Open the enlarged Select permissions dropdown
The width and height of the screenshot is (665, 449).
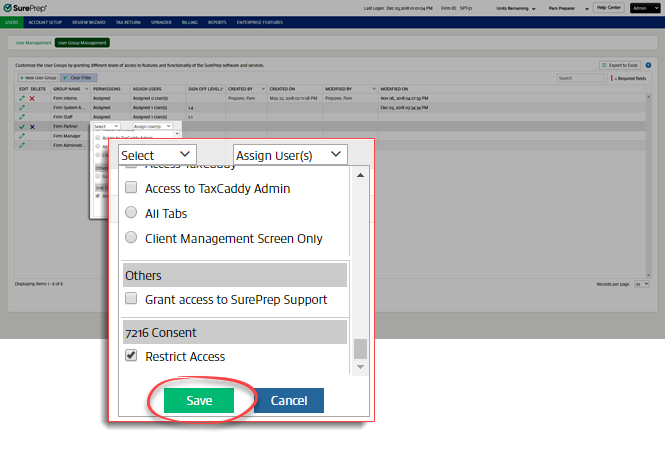[157, 155]
